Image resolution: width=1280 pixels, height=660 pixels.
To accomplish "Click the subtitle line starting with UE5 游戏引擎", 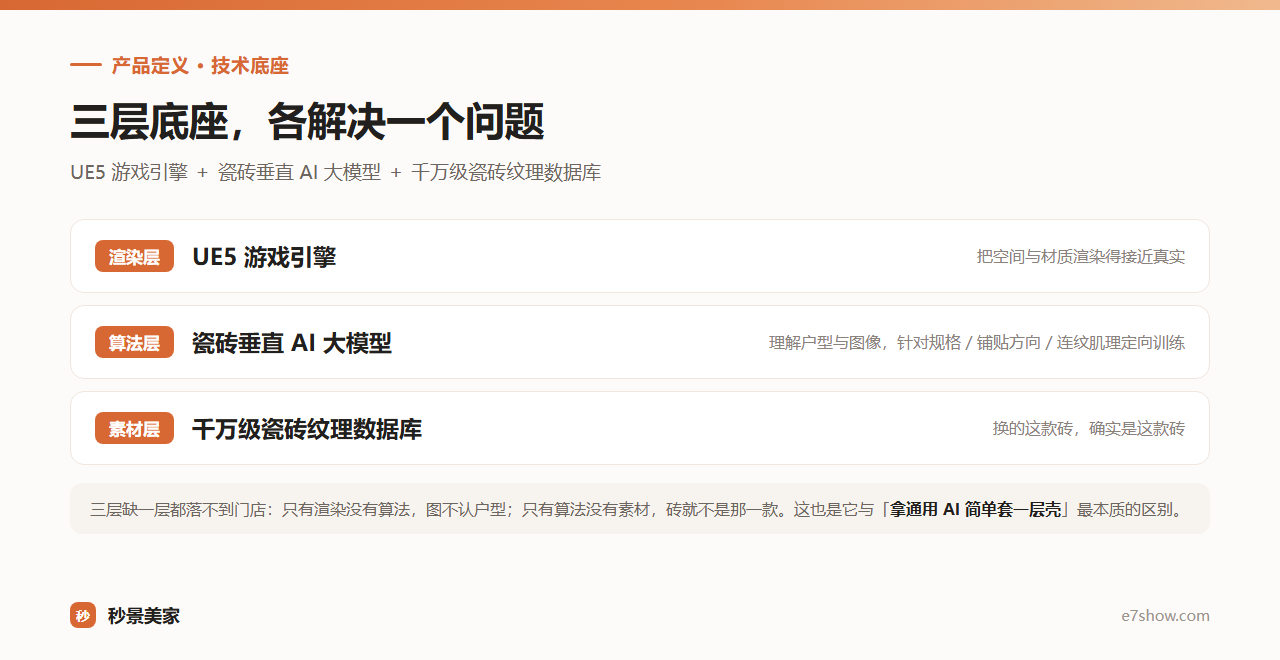I will coord(335,172).
